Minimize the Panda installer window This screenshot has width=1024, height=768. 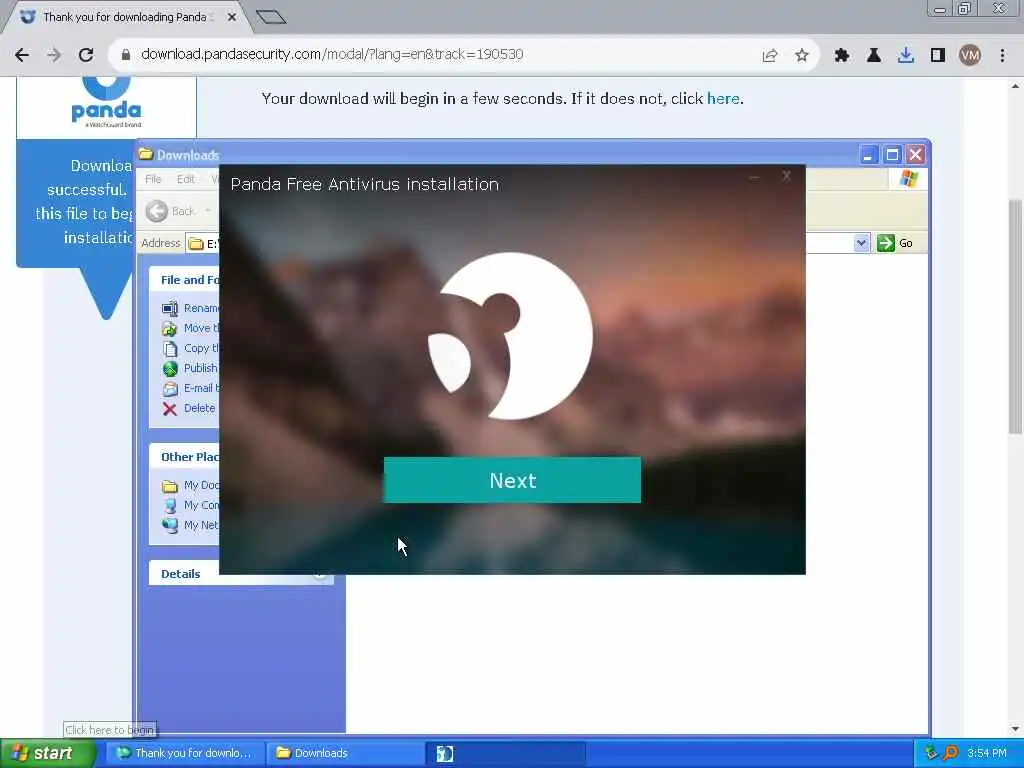(x=754, y=176)
